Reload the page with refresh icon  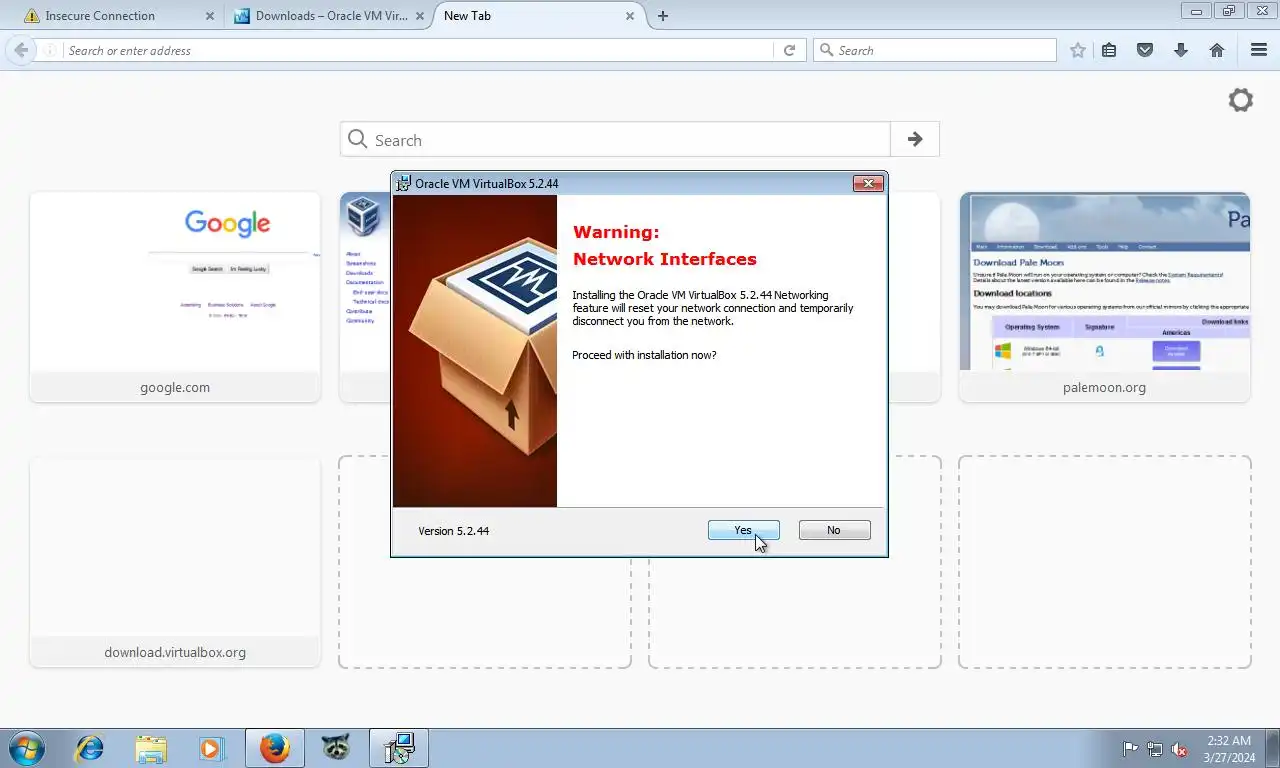pos(789,50)
